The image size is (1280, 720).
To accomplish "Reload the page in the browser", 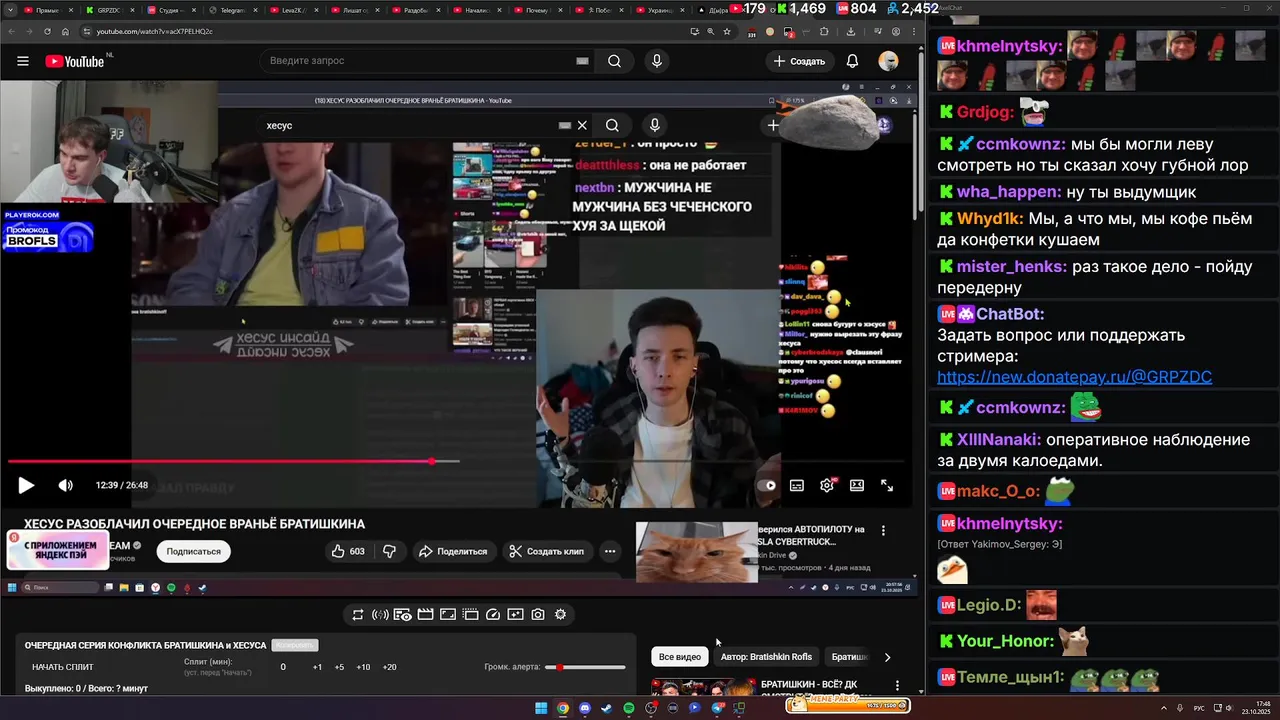I will 47,31.
